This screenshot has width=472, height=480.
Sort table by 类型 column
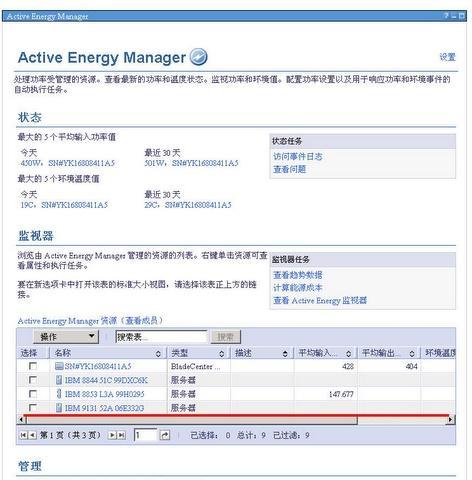click(222, 354)
